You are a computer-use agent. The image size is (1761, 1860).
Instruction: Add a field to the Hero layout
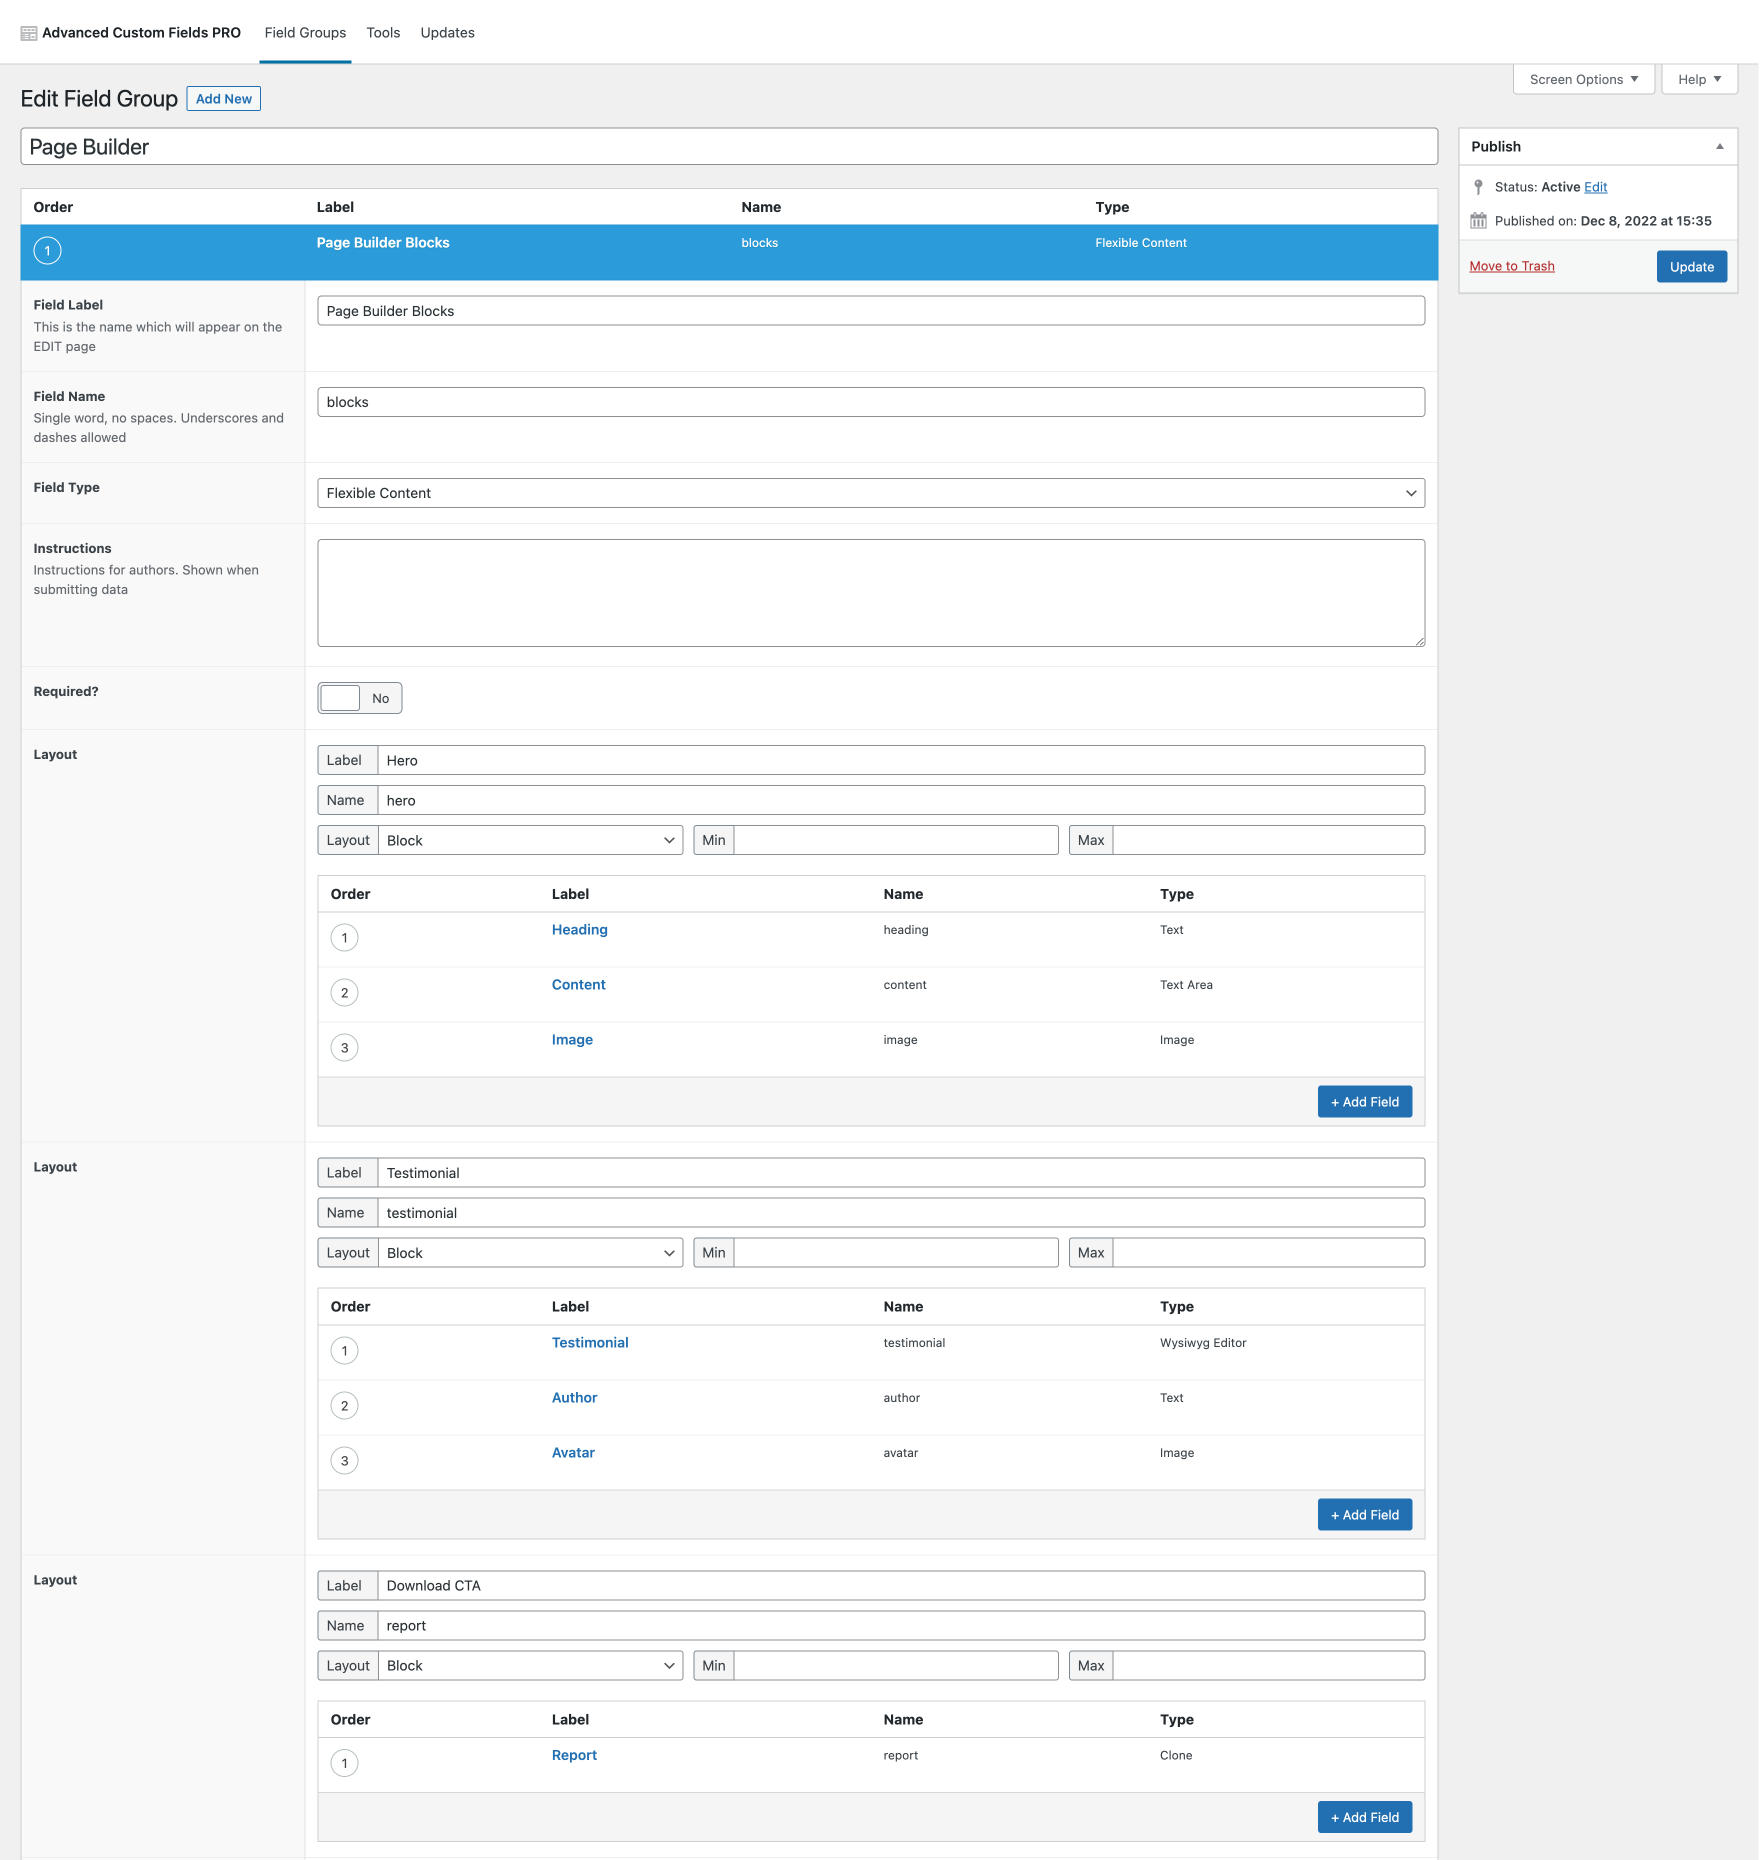[1364, 1102]
